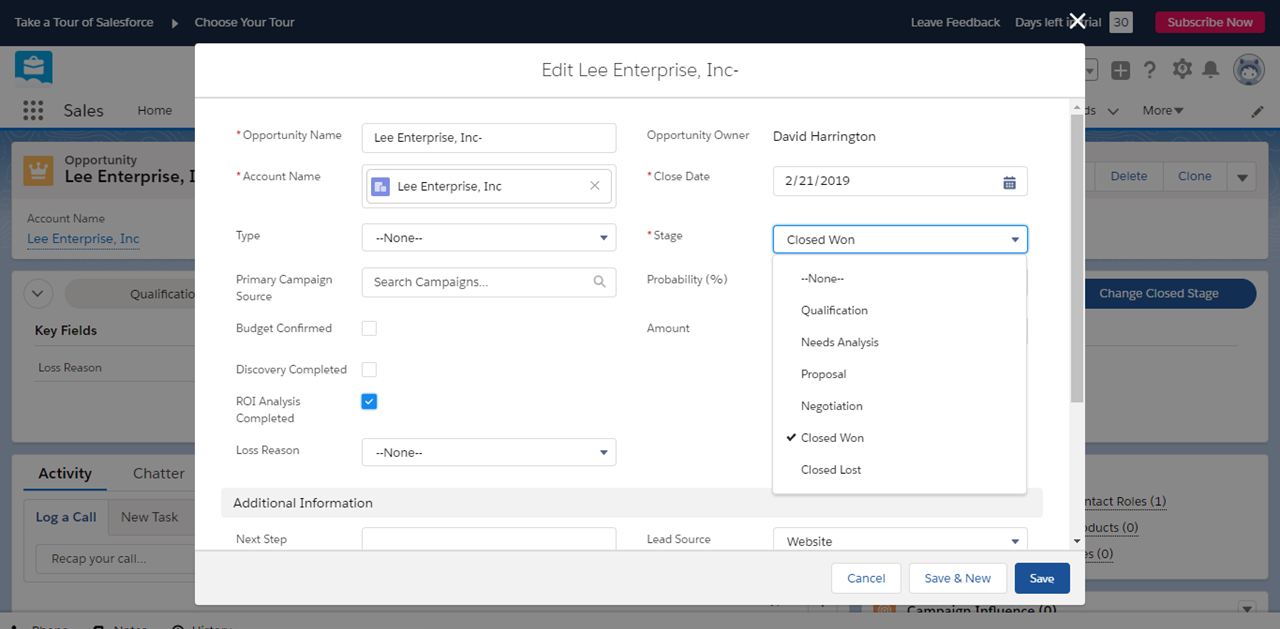1280x629 pixels.
Task: Check the Budget Confirmed checkbox
Action: [369, 328]
